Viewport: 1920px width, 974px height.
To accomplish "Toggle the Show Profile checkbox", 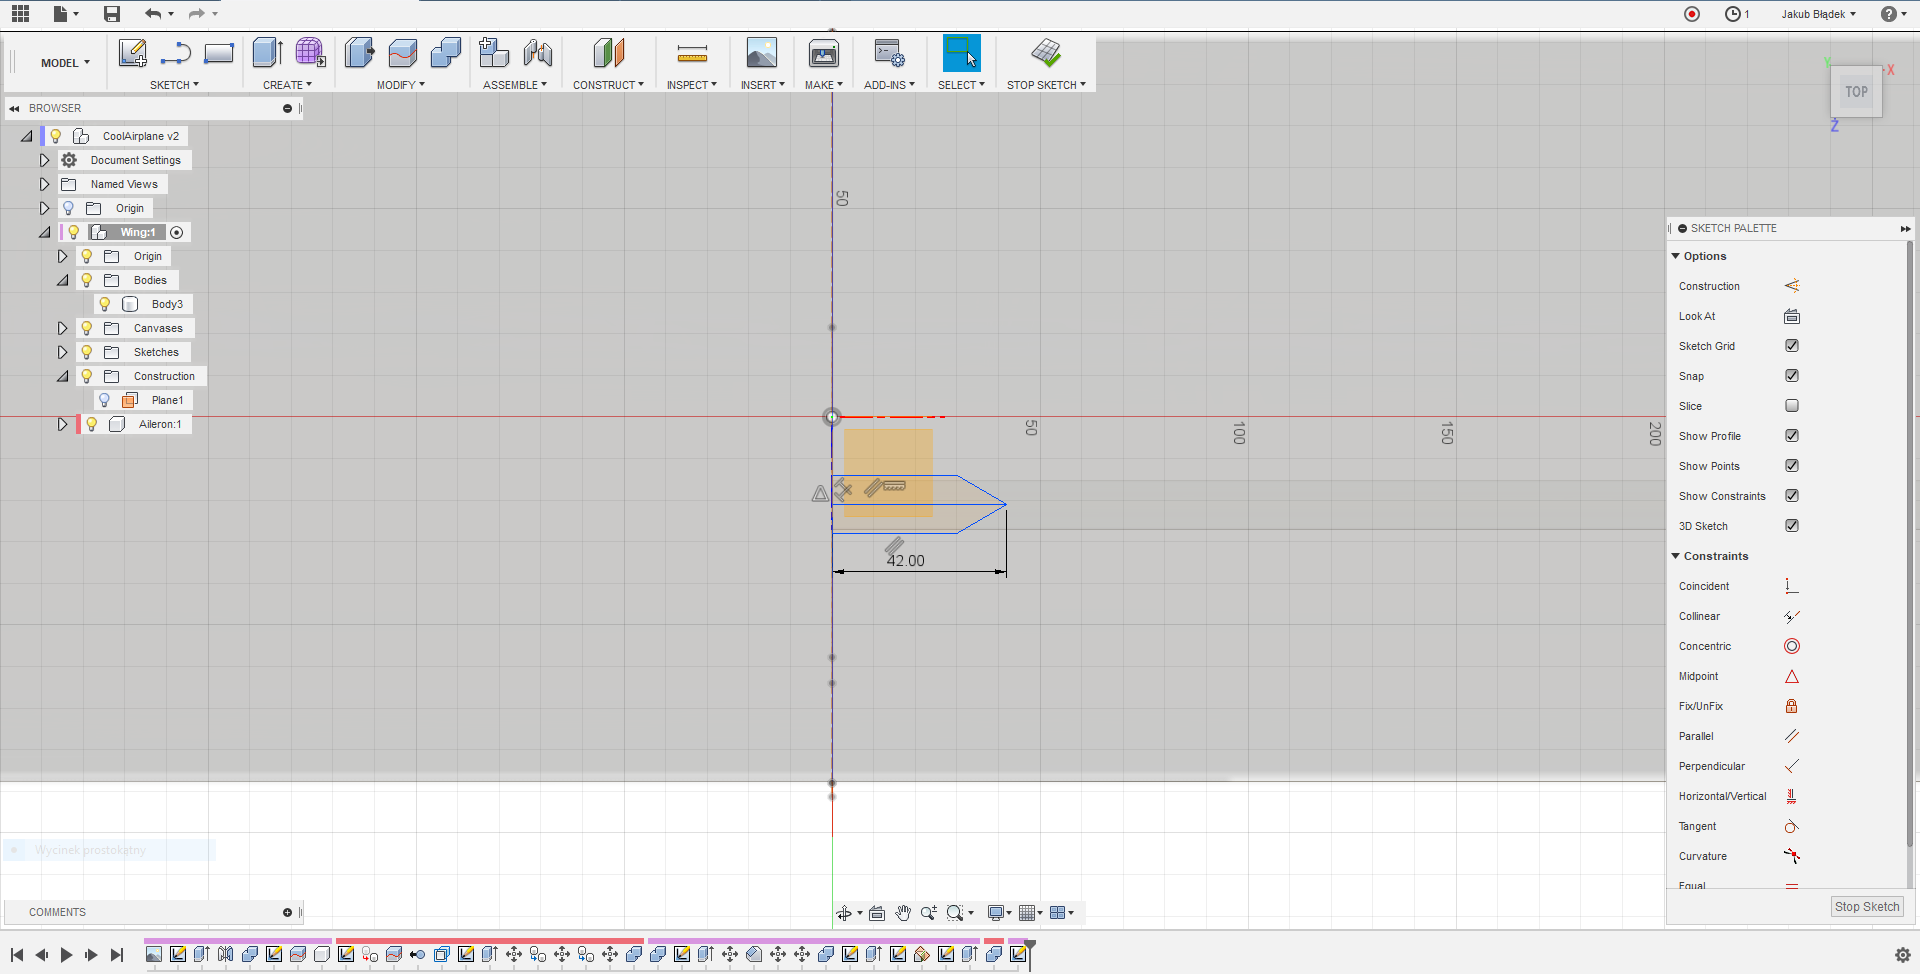I will click(x=1792, y=436).
